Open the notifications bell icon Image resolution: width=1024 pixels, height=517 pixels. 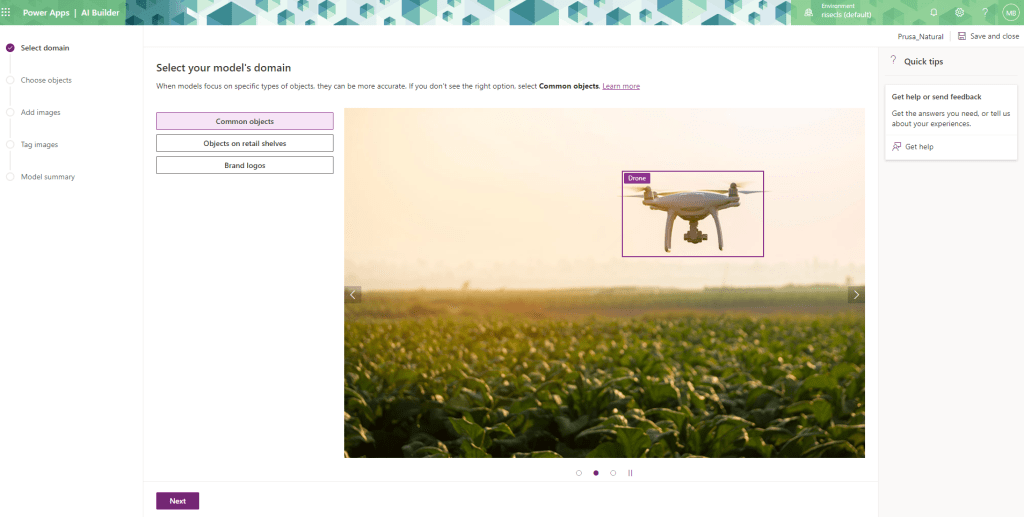point(933,12)
